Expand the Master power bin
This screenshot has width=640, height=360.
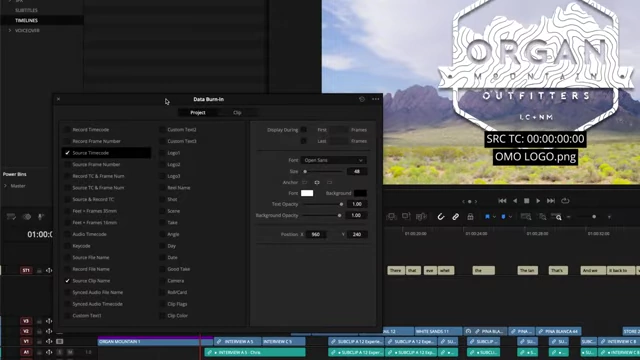pos(5,186)
